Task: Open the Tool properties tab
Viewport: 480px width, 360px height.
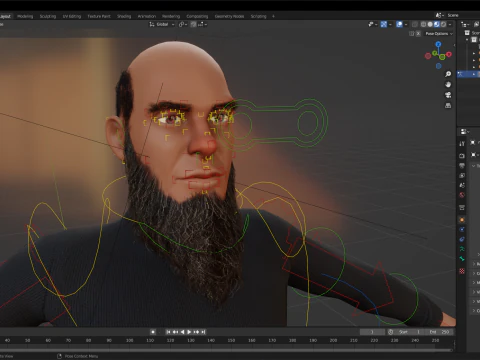Action: 462,144
